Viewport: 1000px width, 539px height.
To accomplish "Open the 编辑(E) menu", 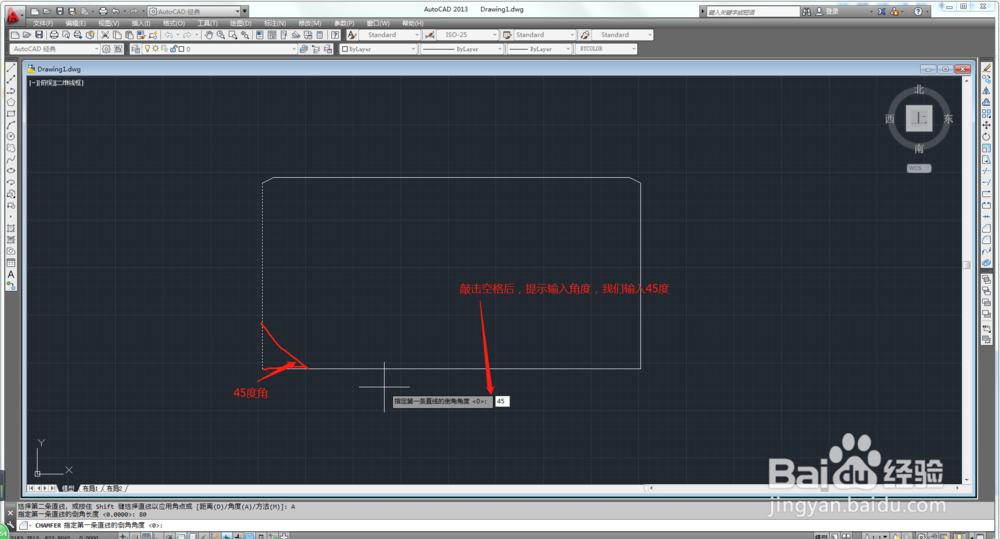I will click(x=75, y=23).
